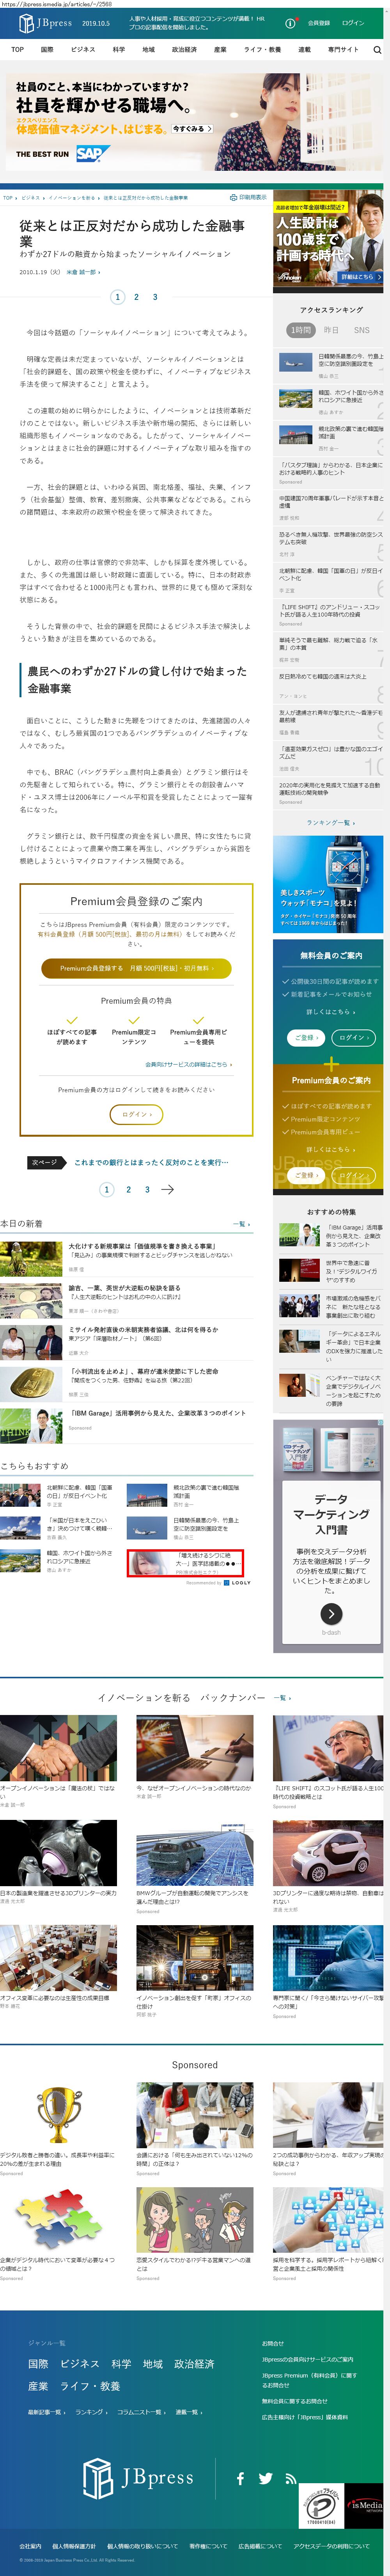The image size is (390, 2576).
Task: Open footer genre link ライフ・教養
Action: coord(91,2386)
